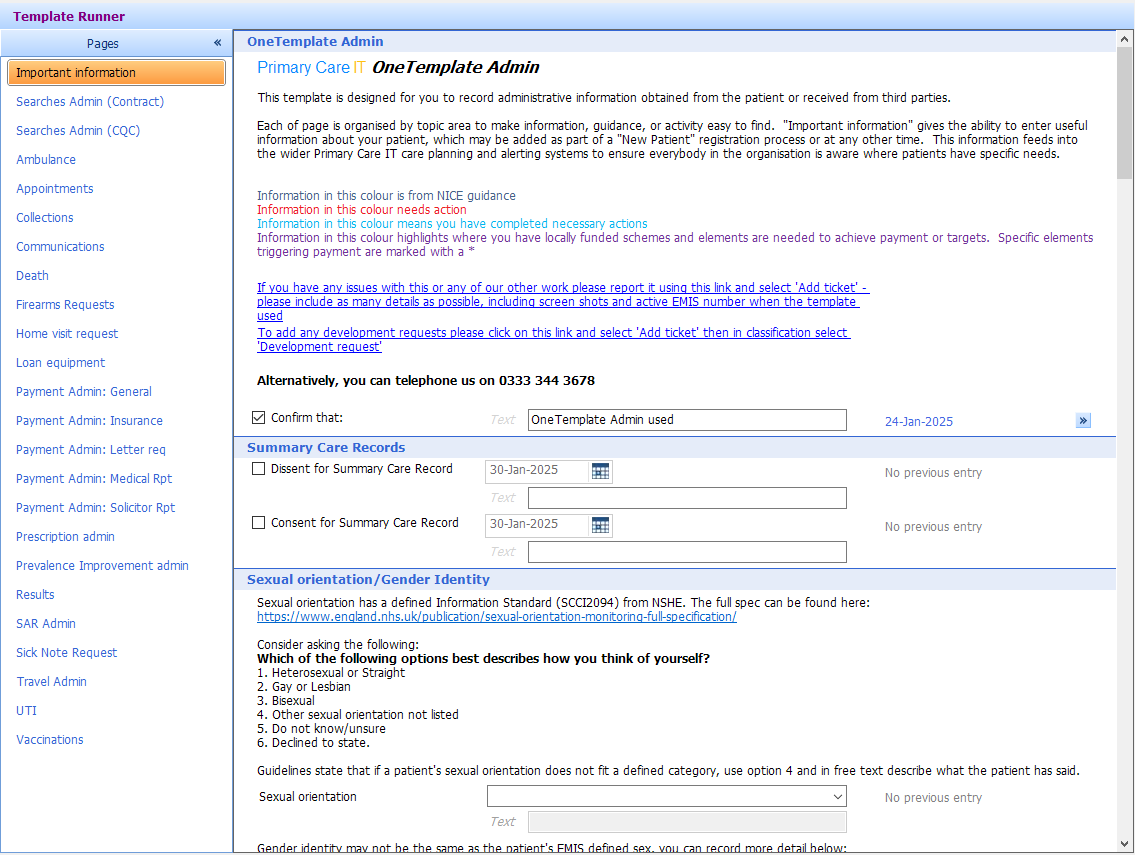
Task: Open Sick Note Request page
Action: coord(67,652)
